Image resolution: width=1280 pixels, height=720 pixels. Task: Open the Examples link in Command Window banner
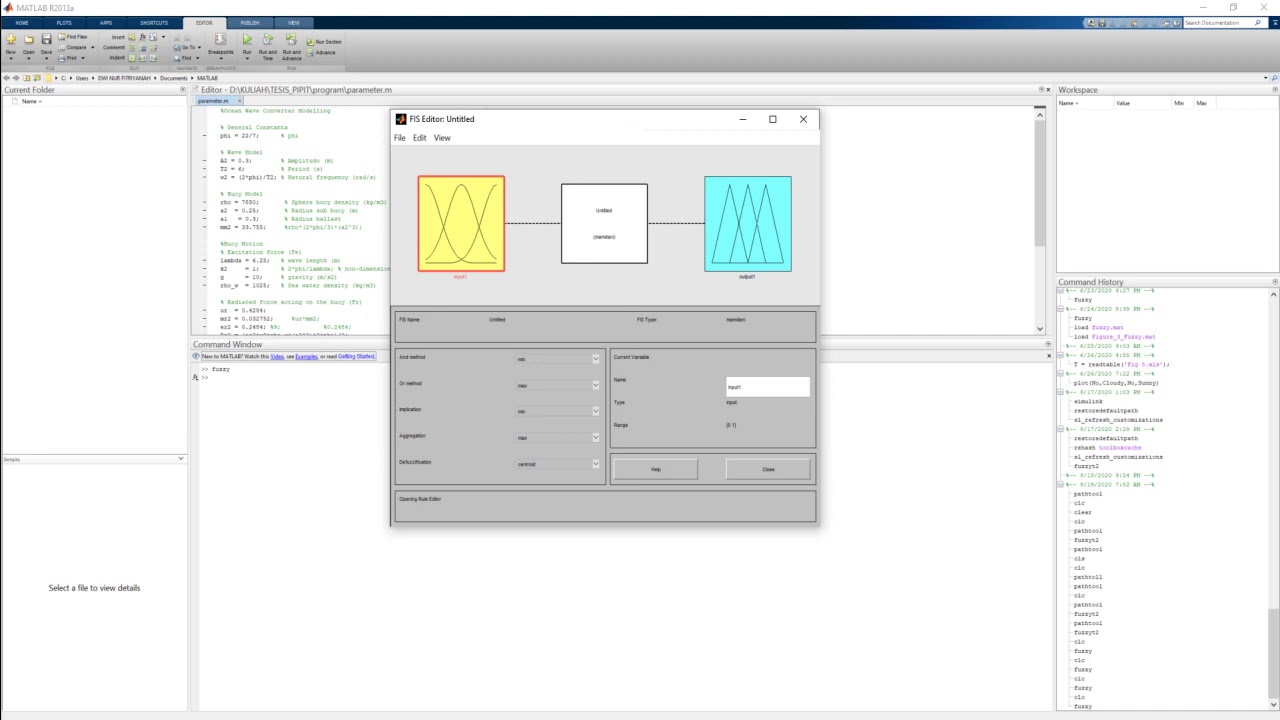306,357
